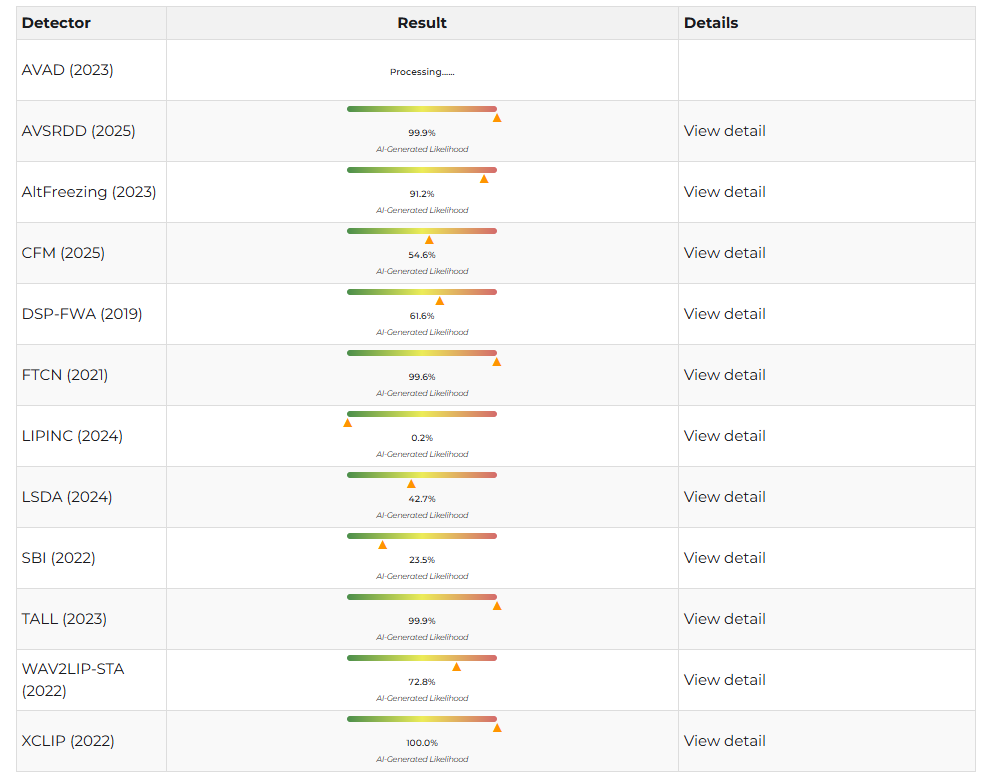Click the Detector column header

[x=56, y=23]
